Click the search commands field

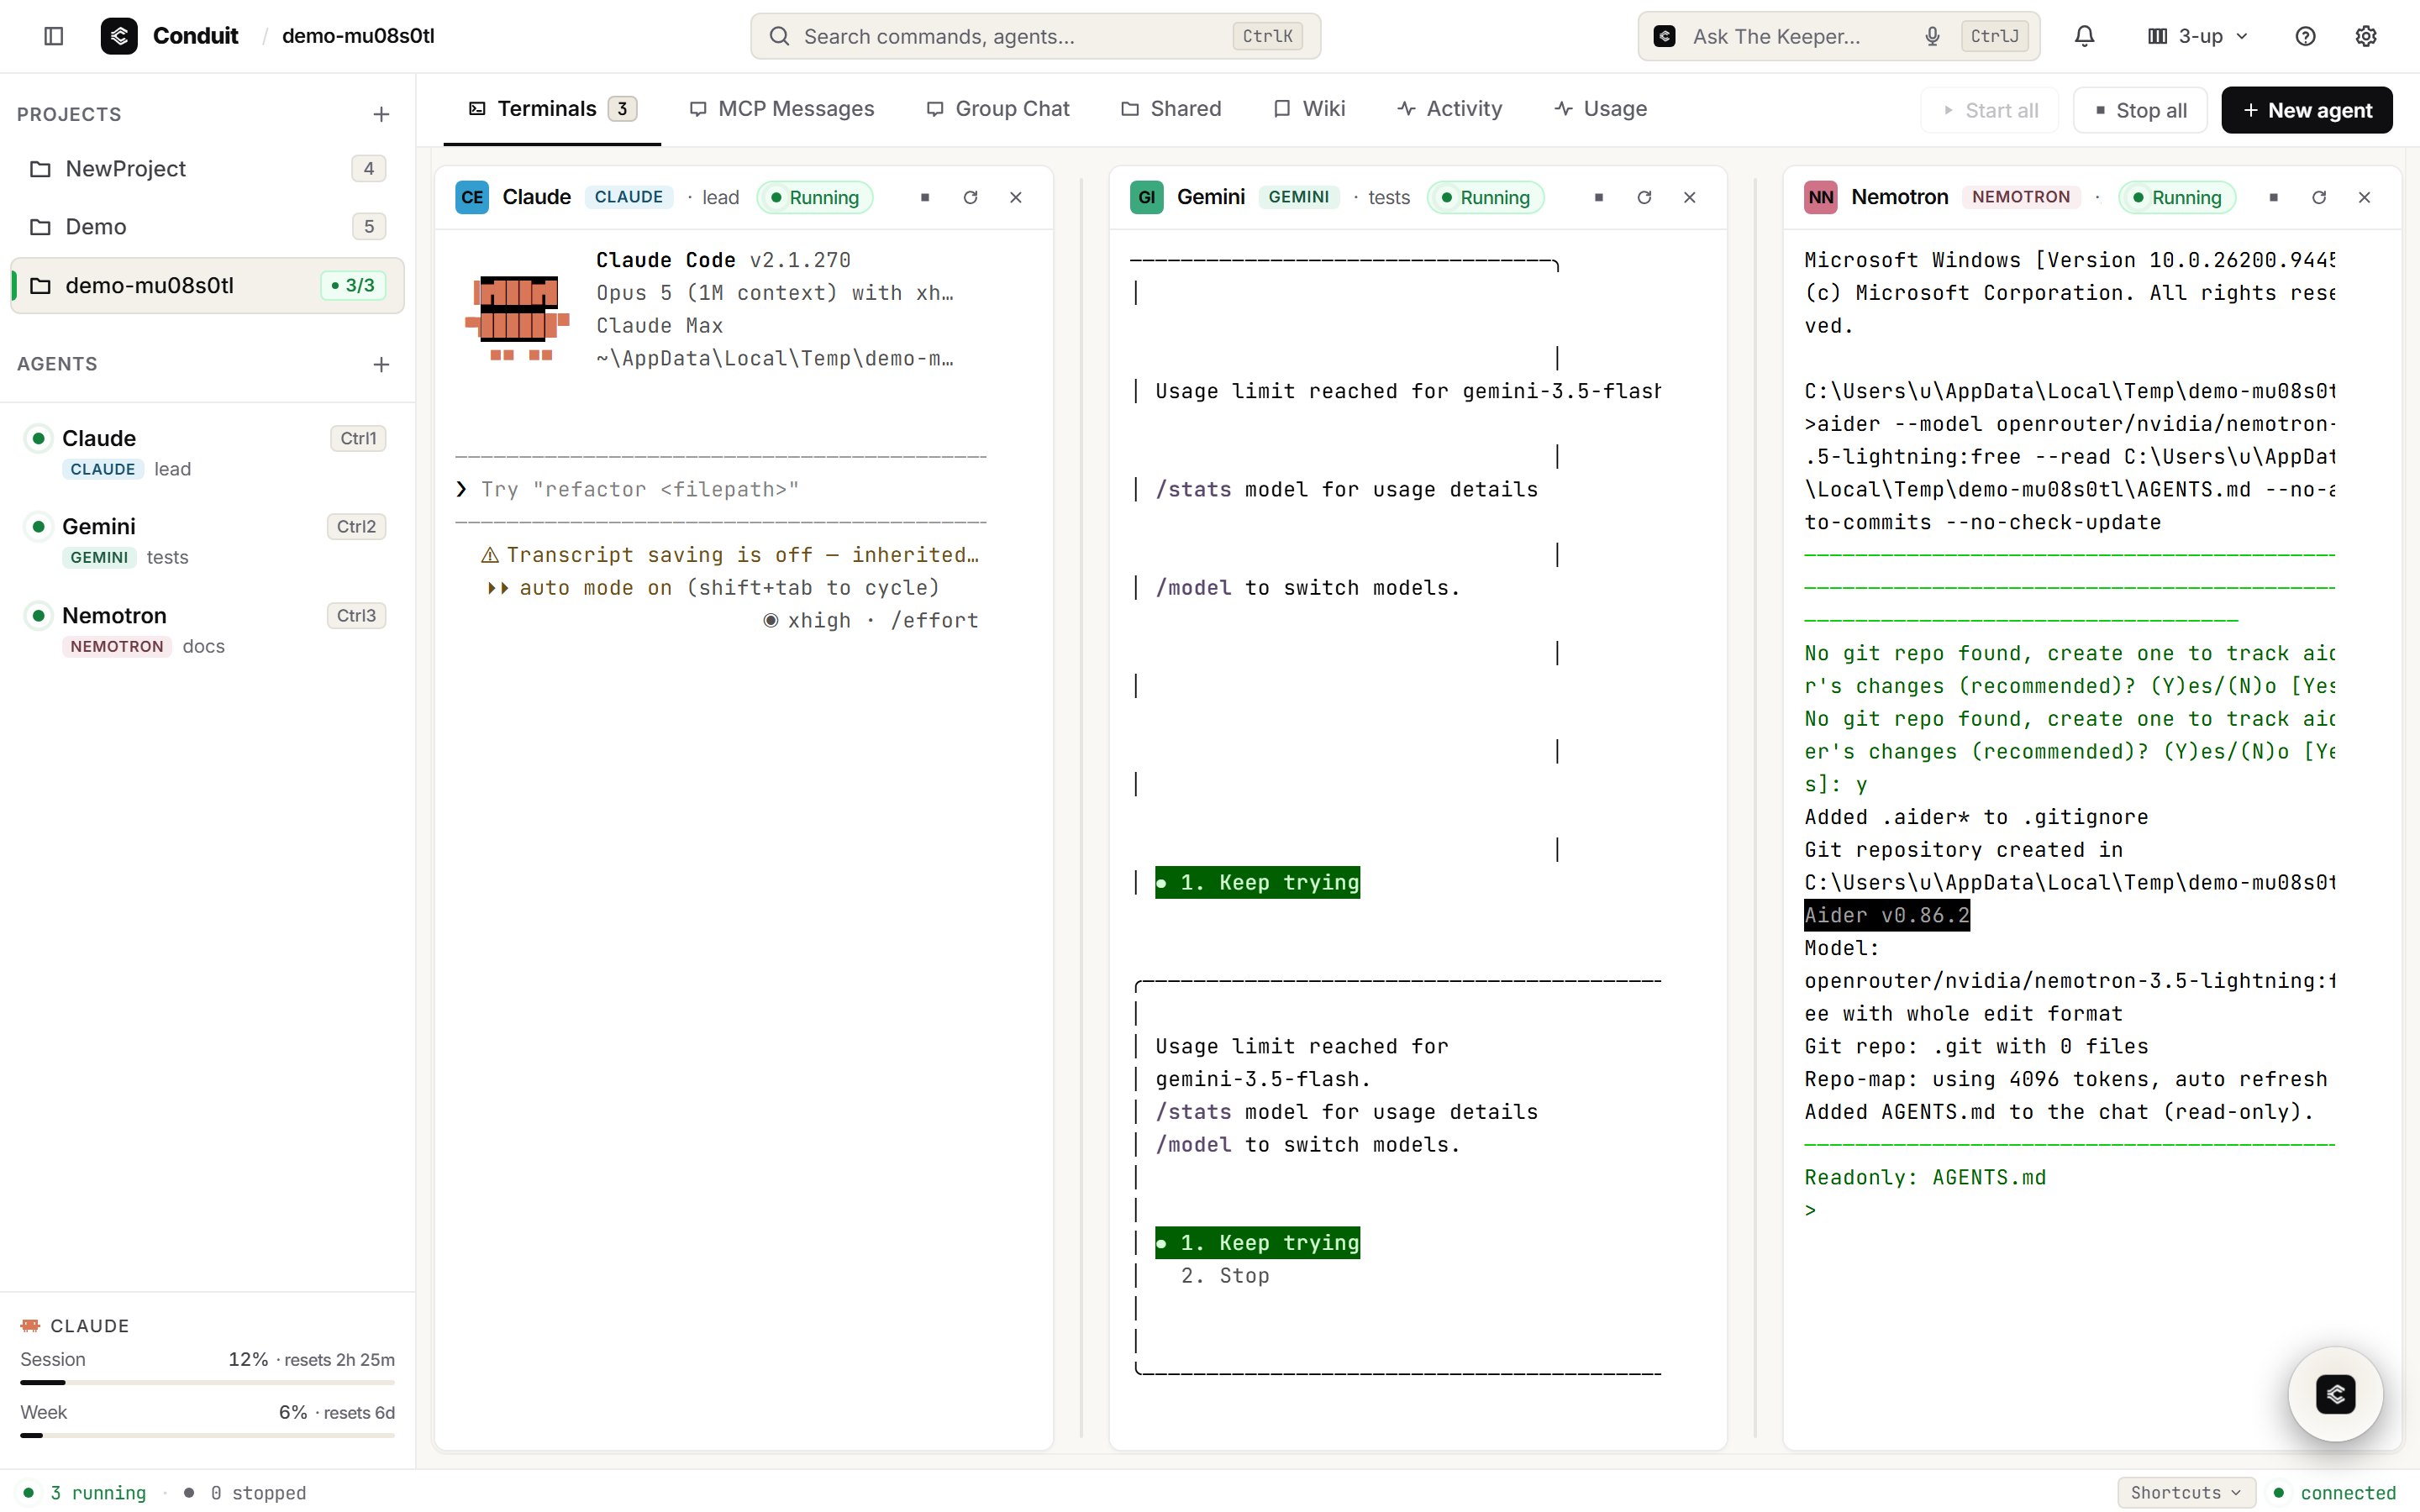[1035, 36]
